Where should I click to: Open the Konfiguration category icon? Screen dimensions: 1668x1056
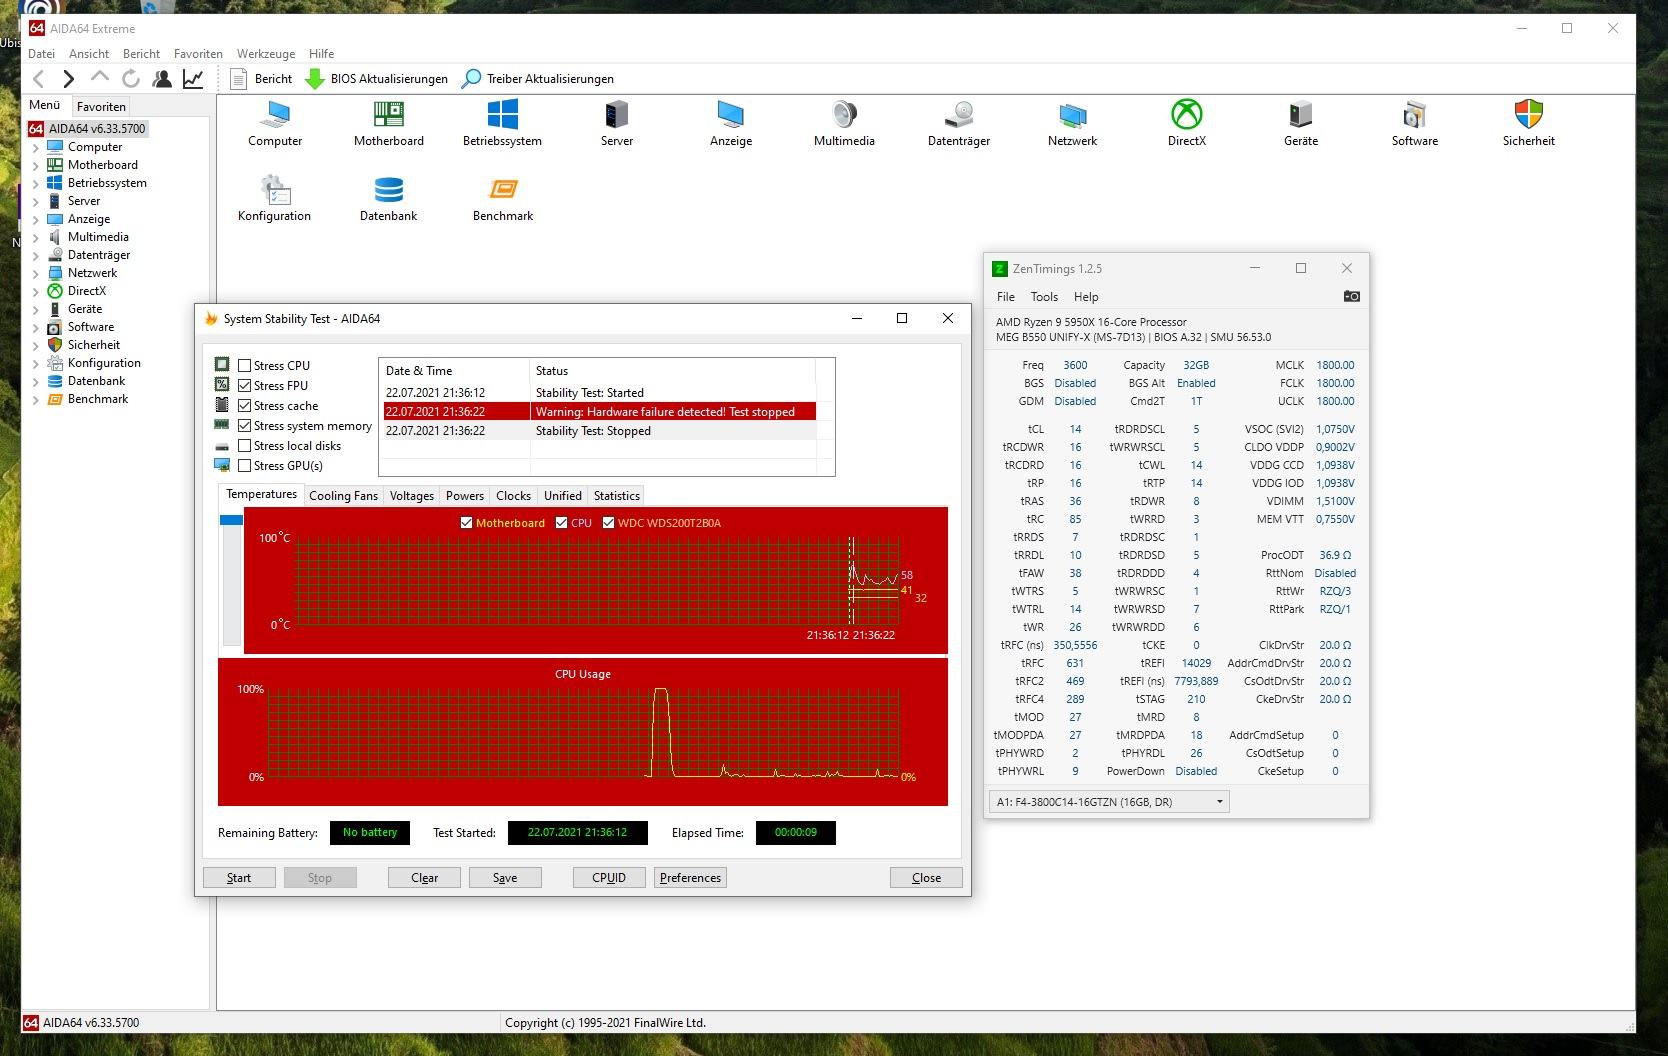click(x=275, y=199)
